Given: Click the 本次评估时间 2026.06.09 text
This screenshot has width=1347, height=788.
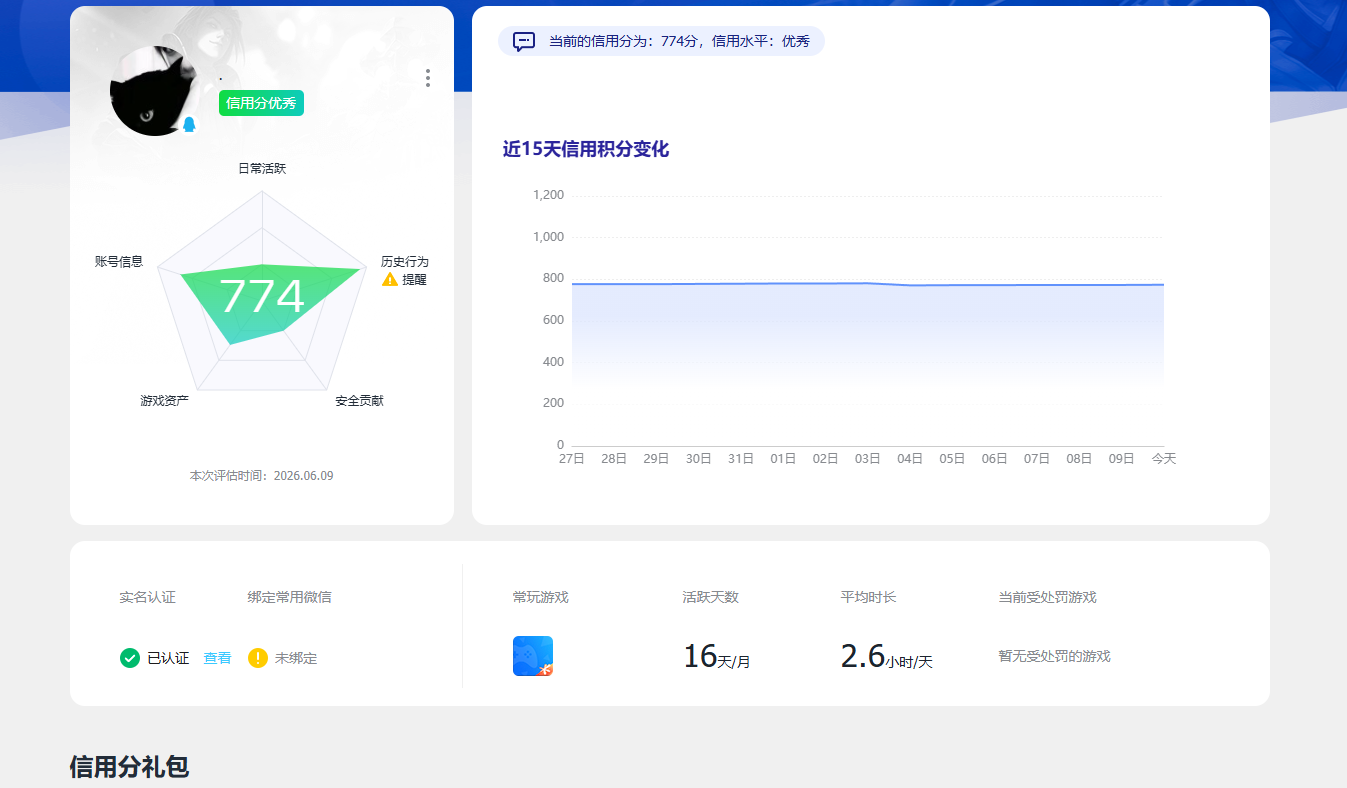Looking at the screenshot, I should [262, 476].
